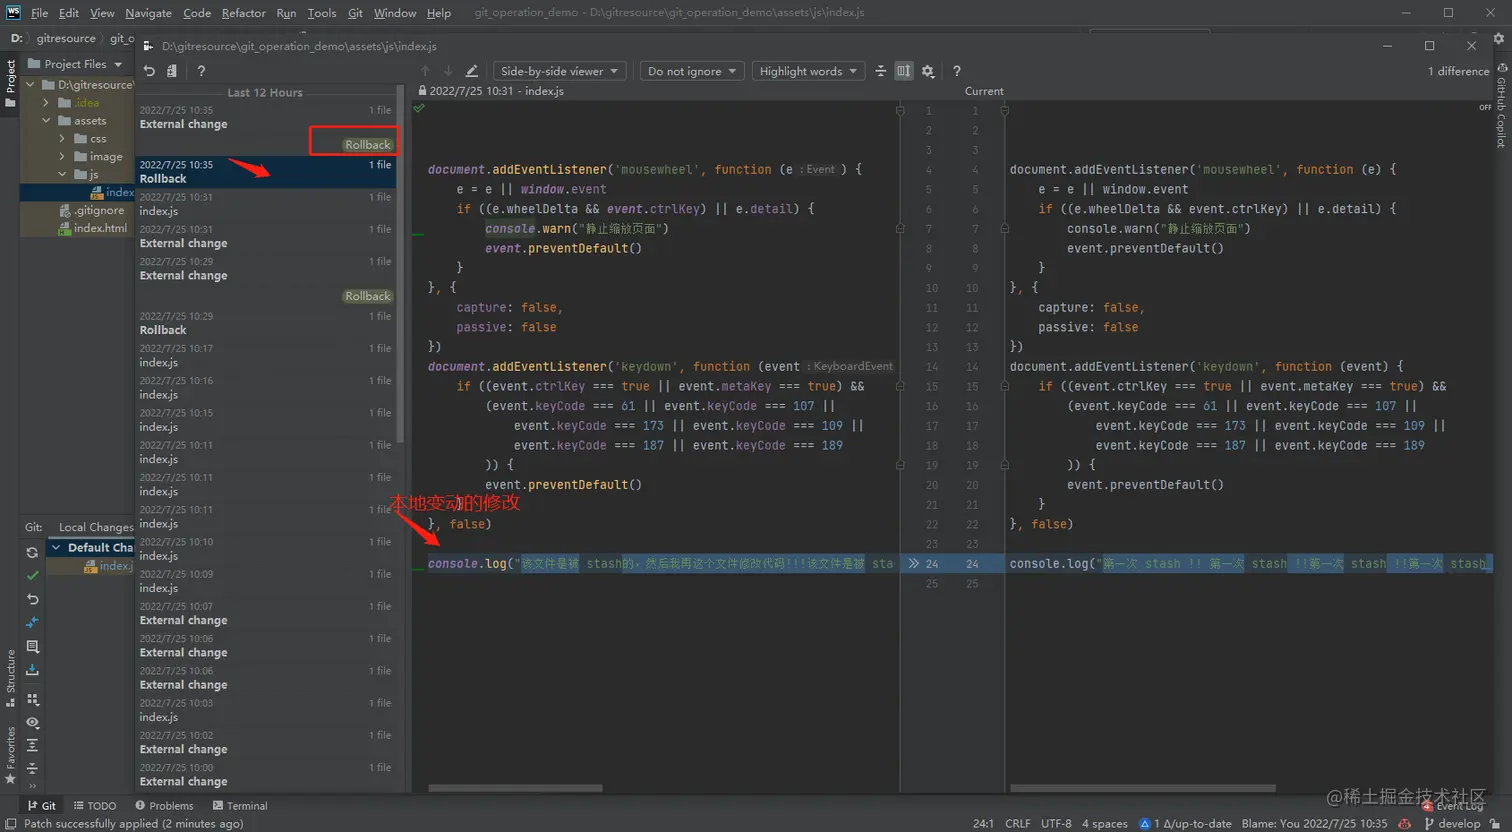Open Do not ignore dropdown

click(x=692, y=71)
